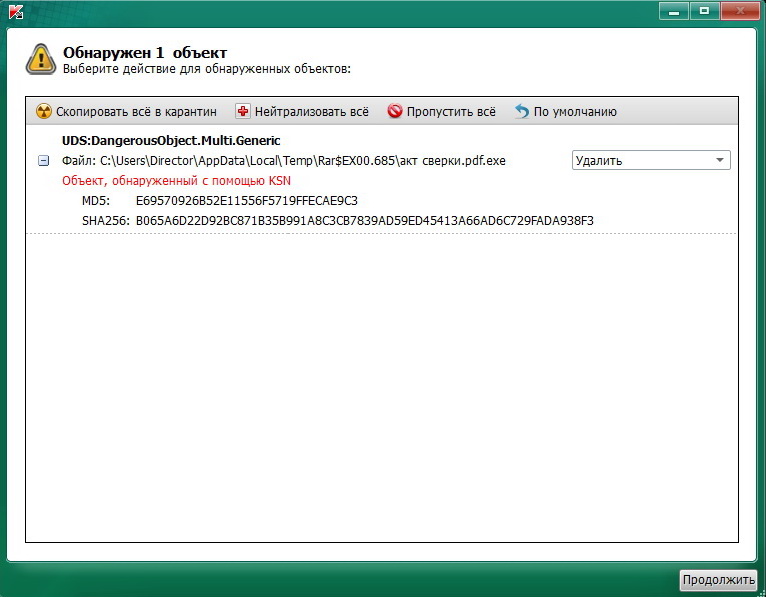Collapse the detected object details
The width and height of the screenshot is (766, 597).
[x=43, y=160]
